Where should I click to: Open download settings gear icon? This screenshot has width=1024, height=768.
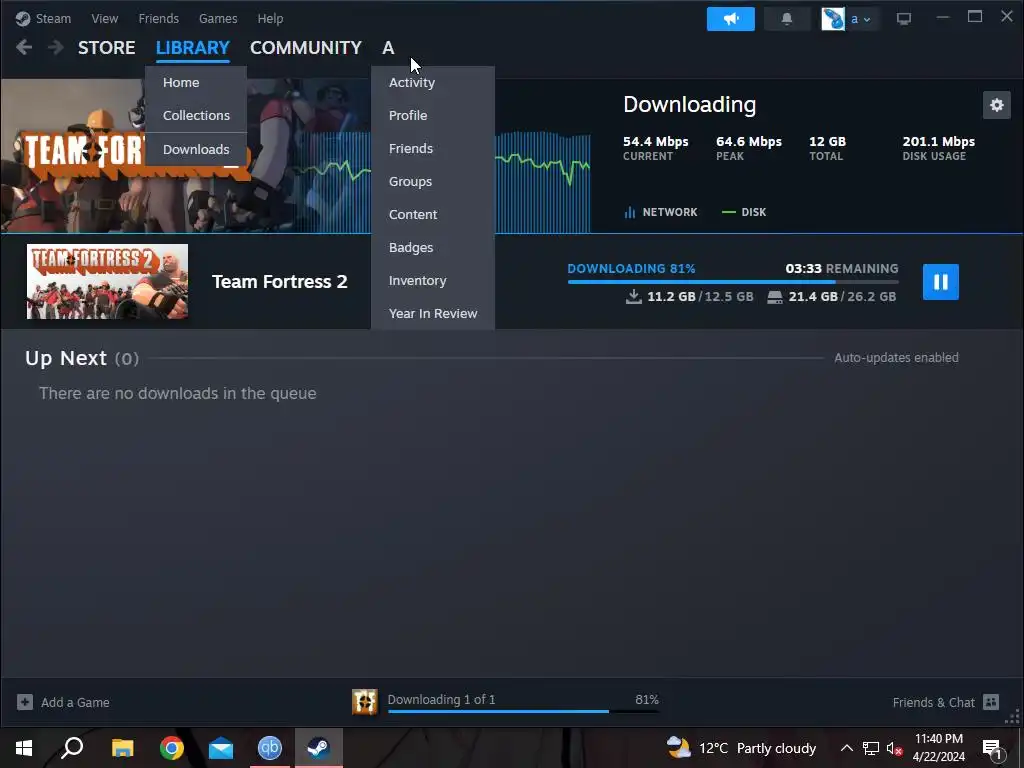click(997, 105)
